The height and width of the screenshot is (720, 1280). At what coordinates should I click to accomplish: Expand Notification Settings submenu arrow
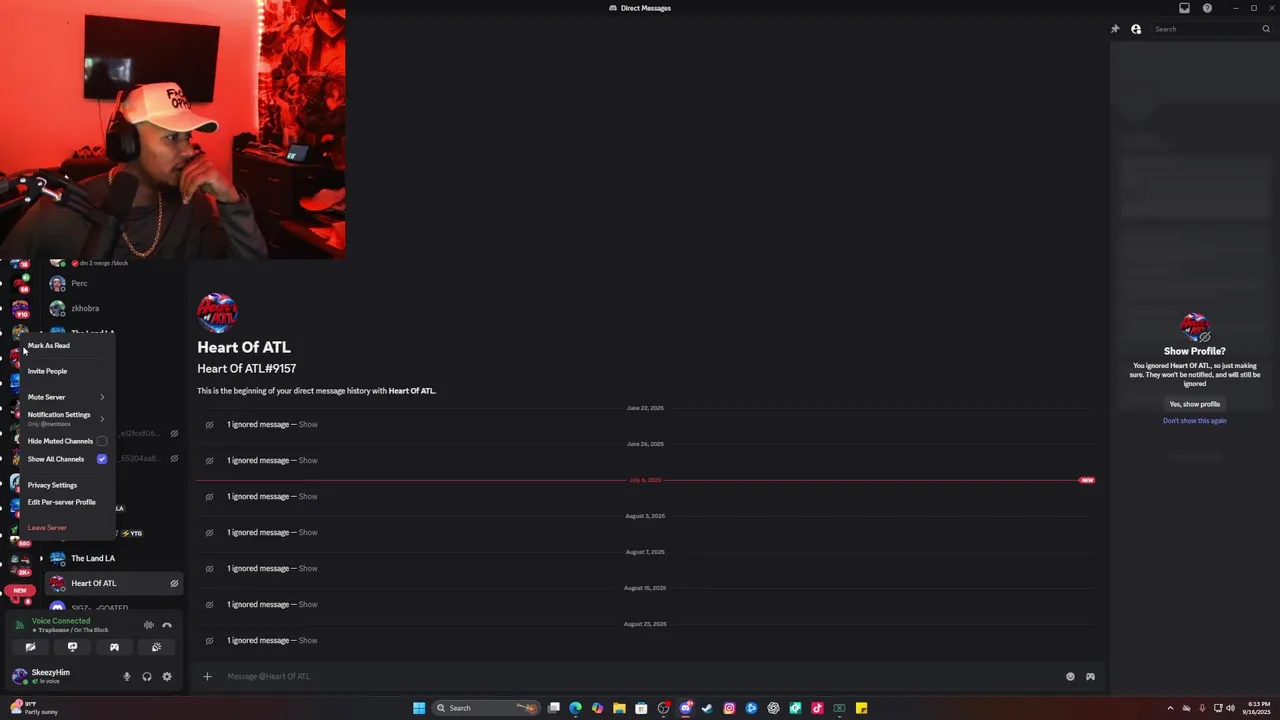102,418
